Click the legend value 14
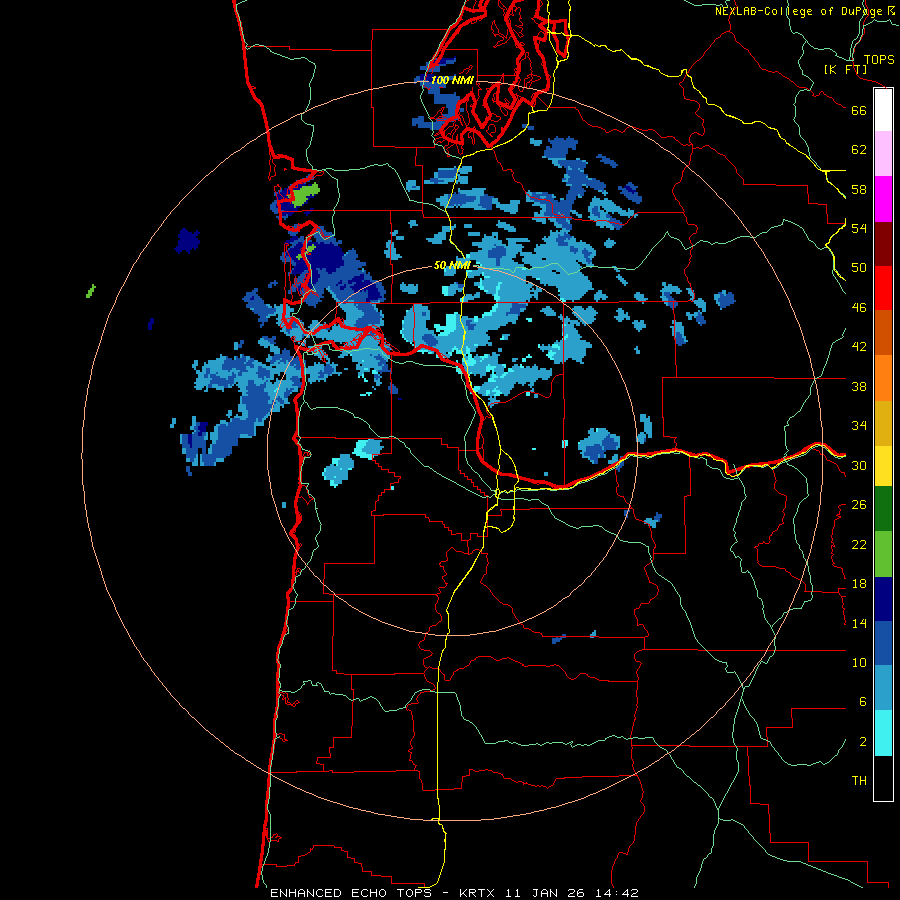Image resolution: width=900 pixels, height=900 pixels. click(859, 623)
